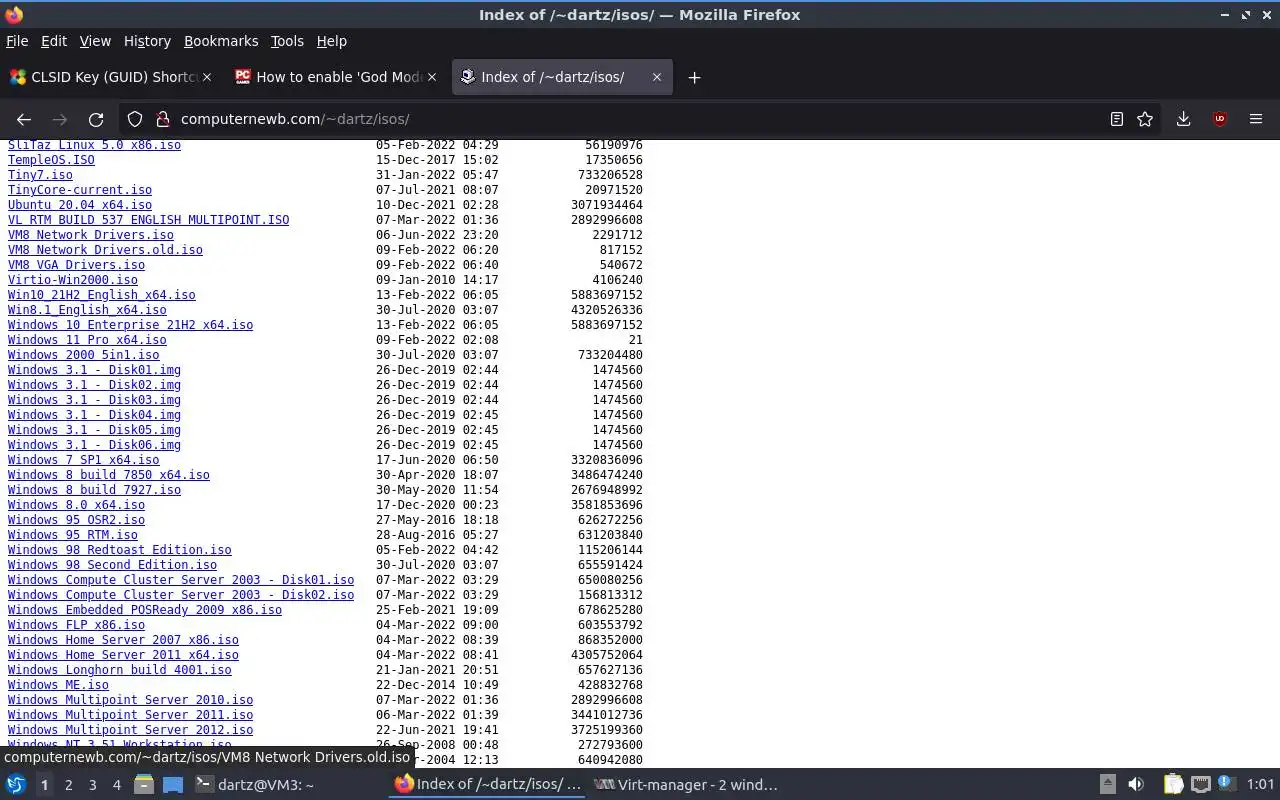Download Windows_Home_Server_2011_x64.iso

123,655
